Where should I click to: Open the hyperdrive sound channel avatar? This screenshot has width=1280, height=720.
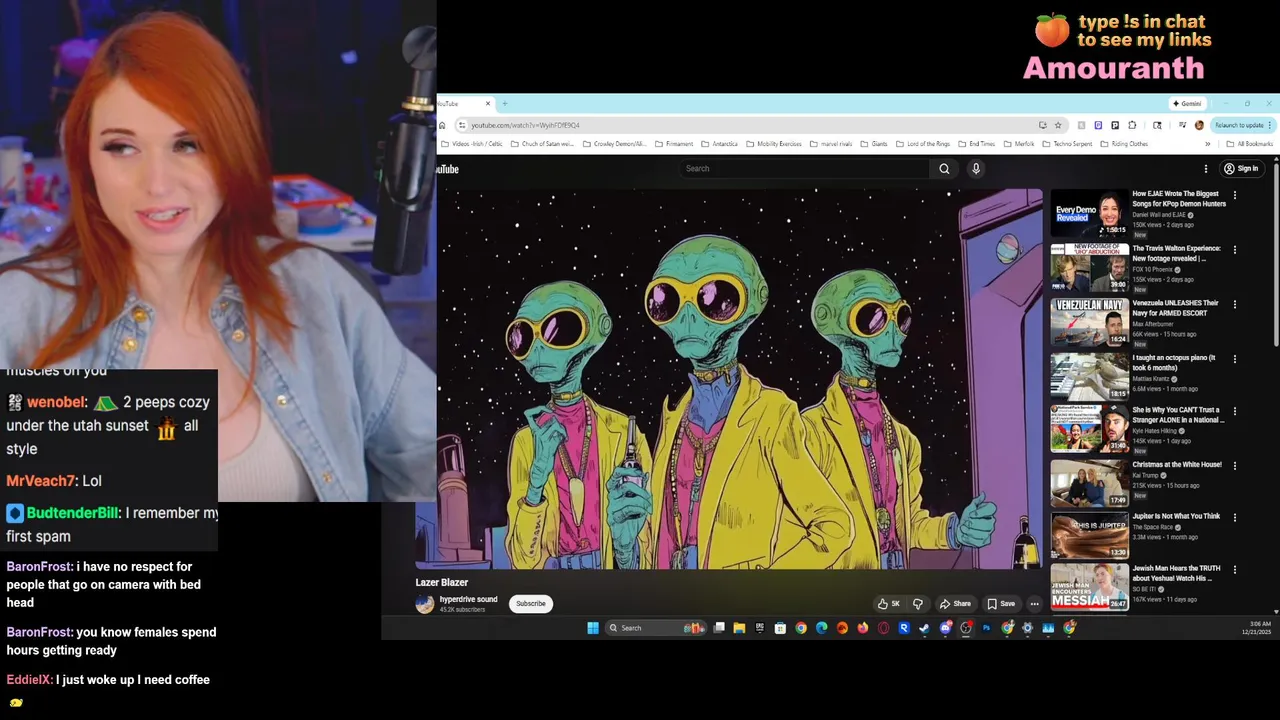[x=425, y=604]
